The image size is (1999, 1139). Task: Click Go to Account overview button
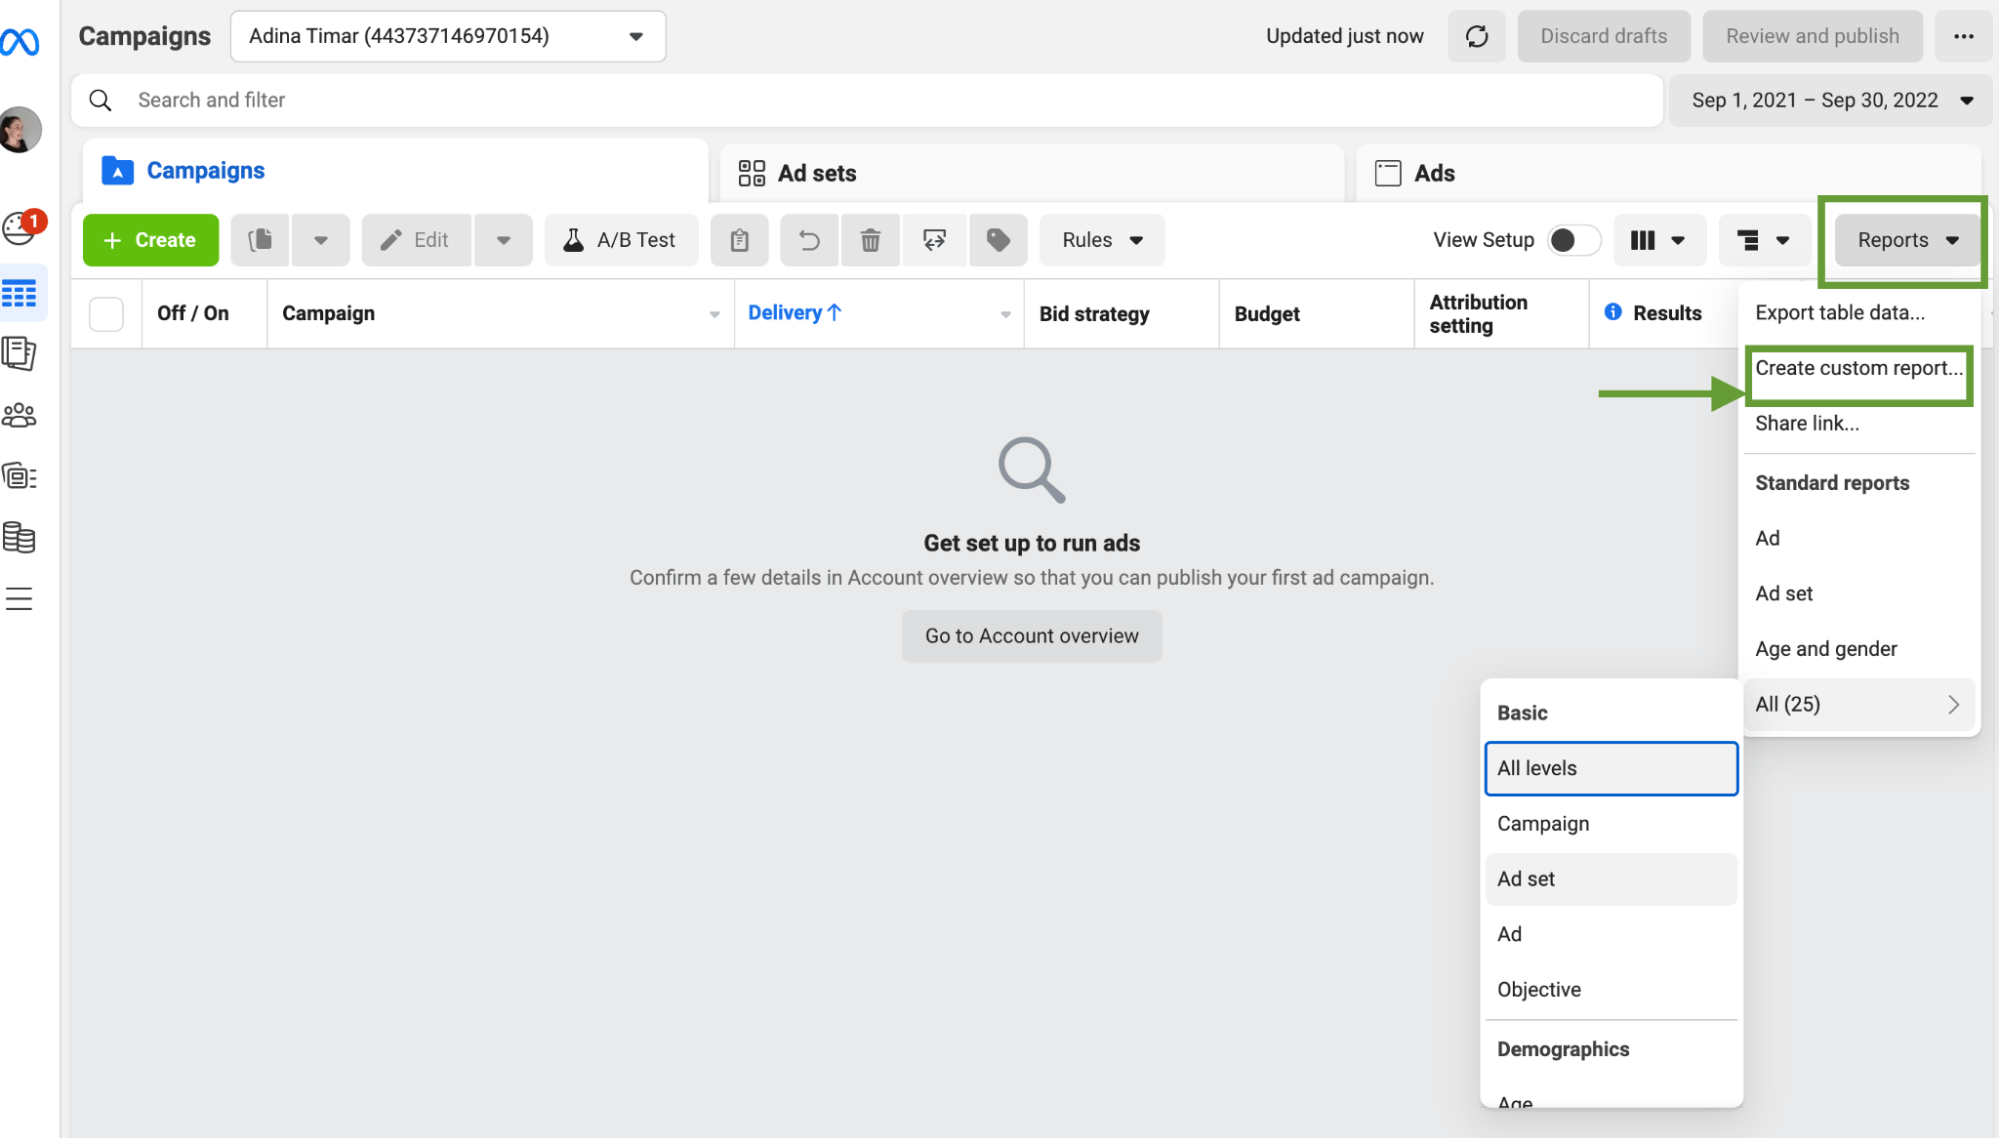pos(1031,636)
